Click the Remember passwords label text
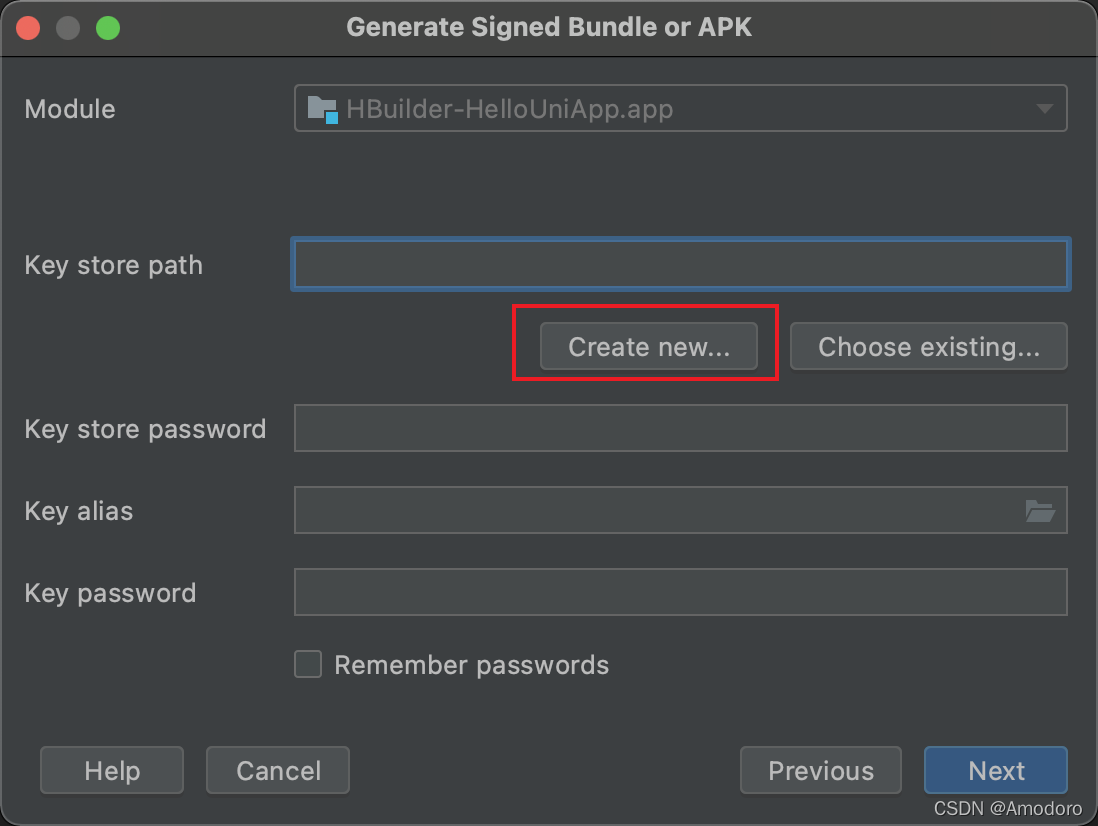Screen dimensions: 1098x826 (471, 665)
